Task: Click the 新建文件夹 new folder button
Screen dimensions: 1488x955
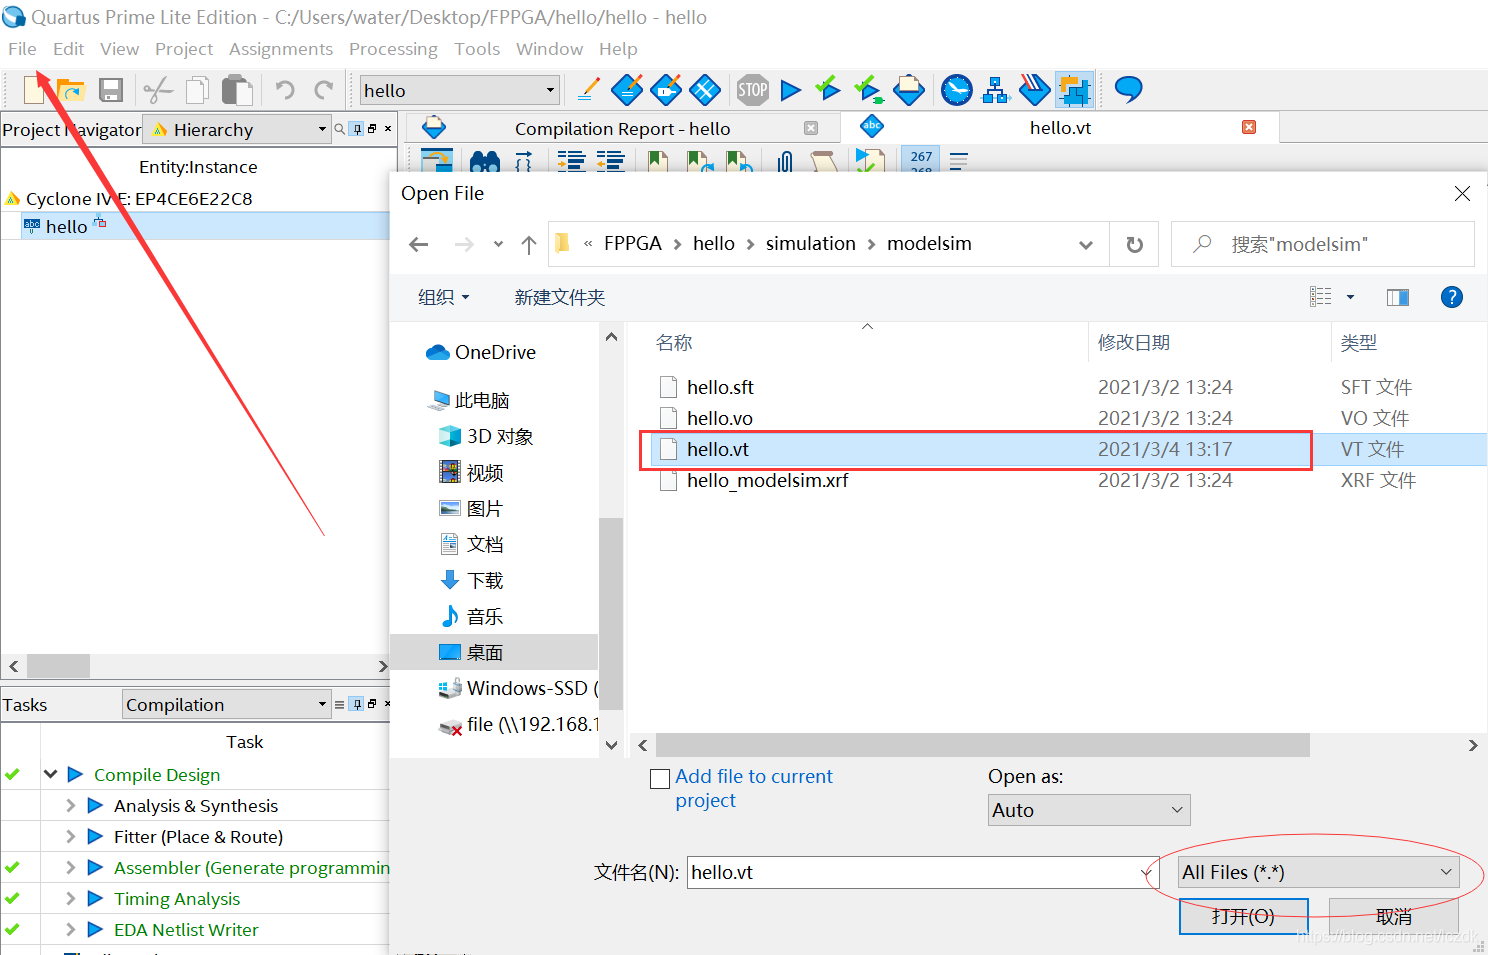Action: 560,297
